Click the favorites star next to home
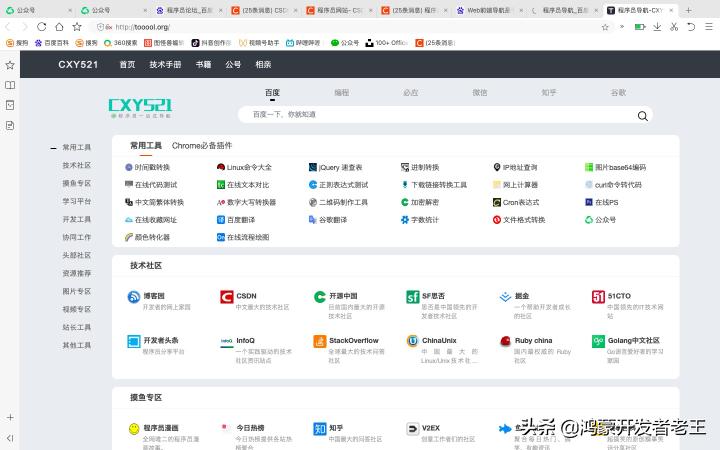Image resolution: width=720 pixels, height=450 pixels. coord(77,27)
